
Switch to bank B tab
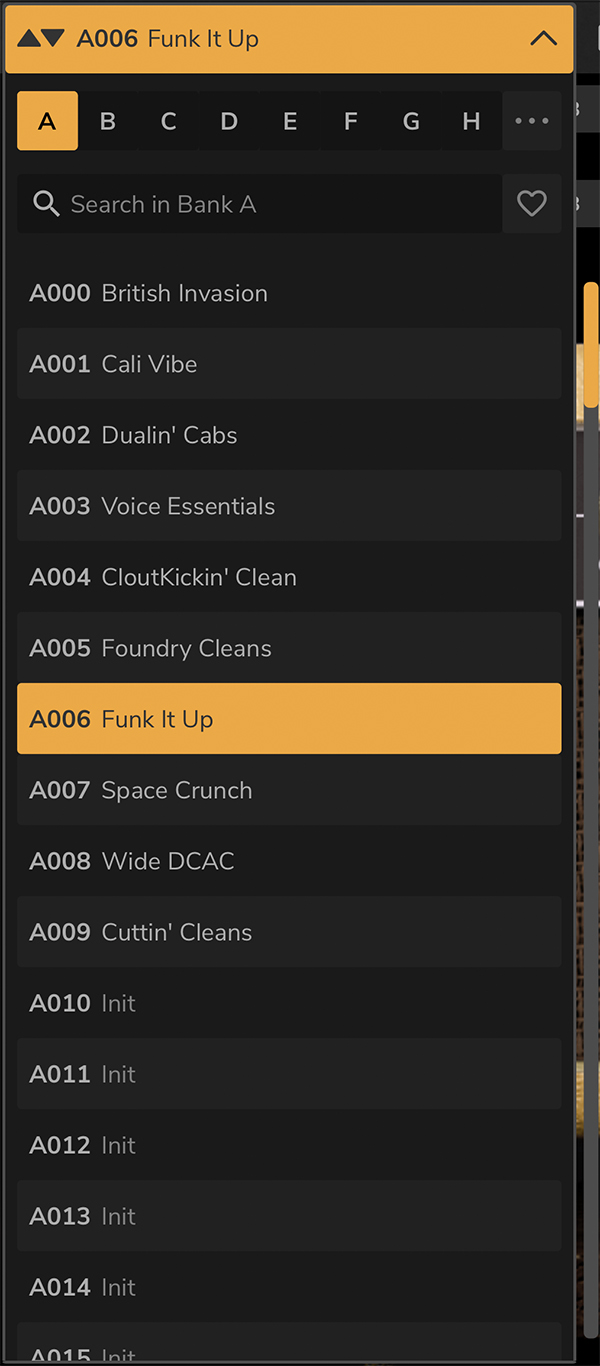point(108,121)
